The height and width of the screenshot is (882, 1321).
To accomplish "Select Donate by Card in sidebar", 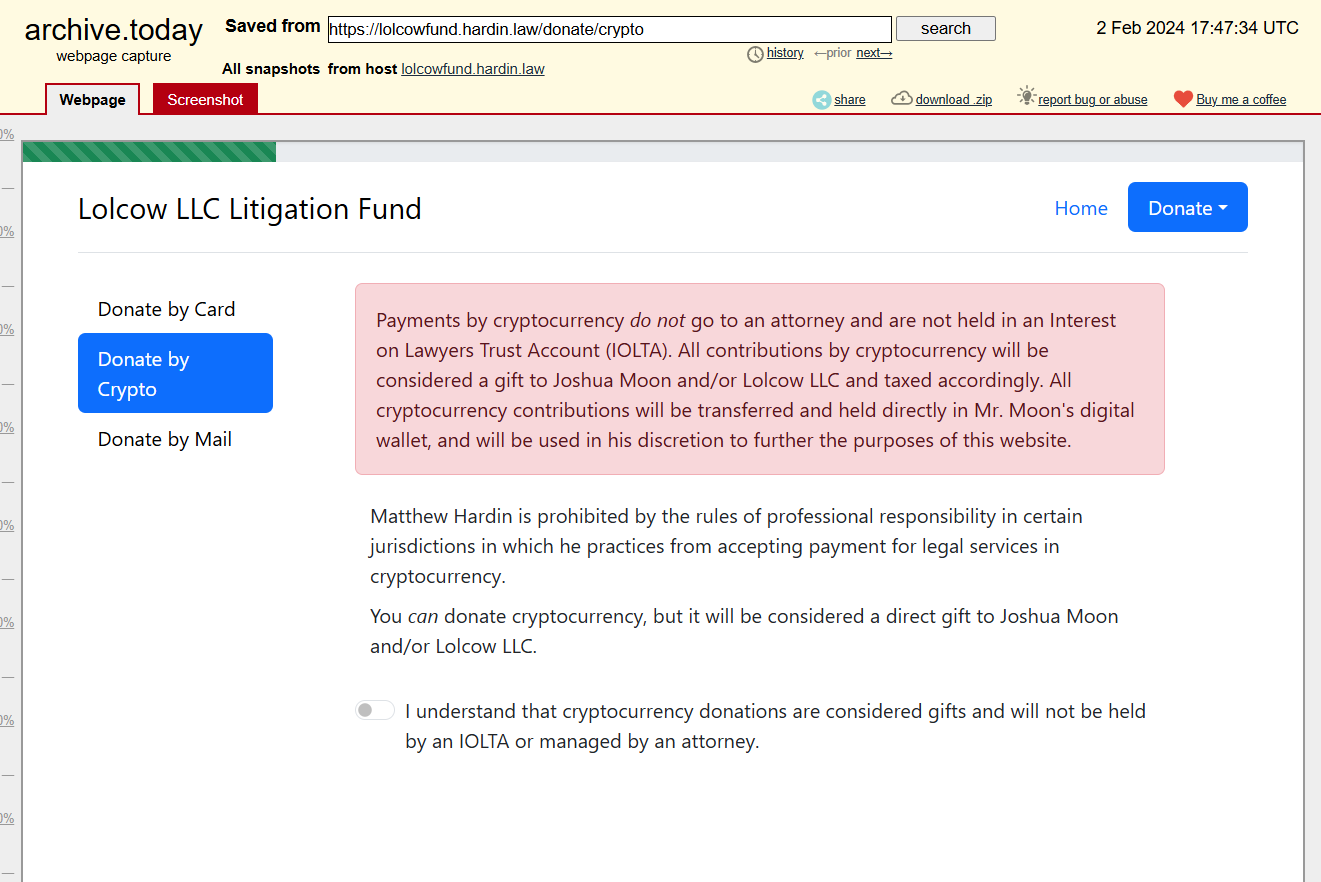I will pyautogui.click(x=175, y=309).
